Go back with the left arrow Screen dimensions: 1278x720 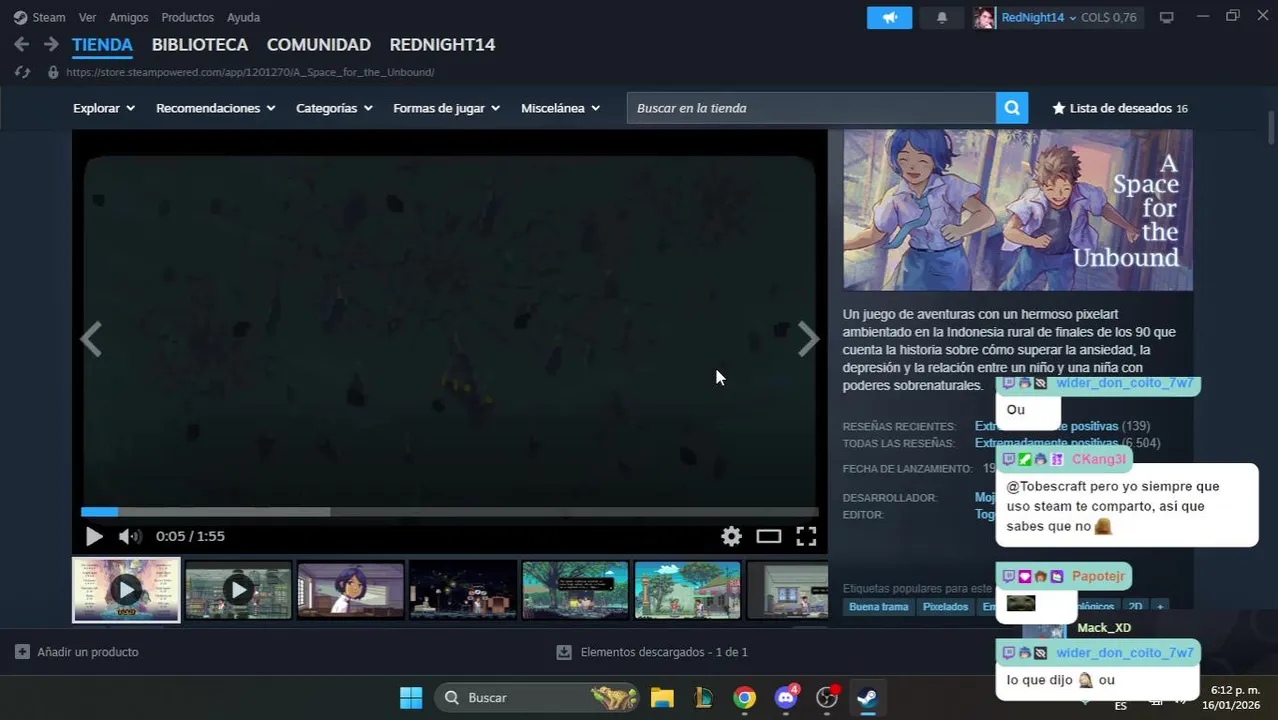[x=22, y=44]
